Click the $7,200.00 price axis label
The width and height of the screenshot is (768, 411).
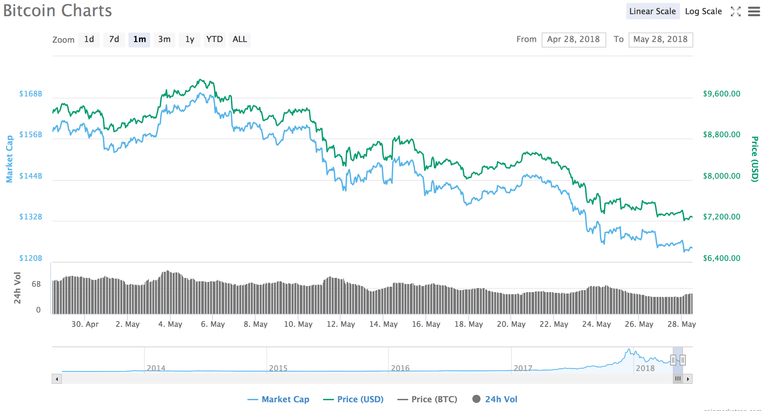click(721, 217)
